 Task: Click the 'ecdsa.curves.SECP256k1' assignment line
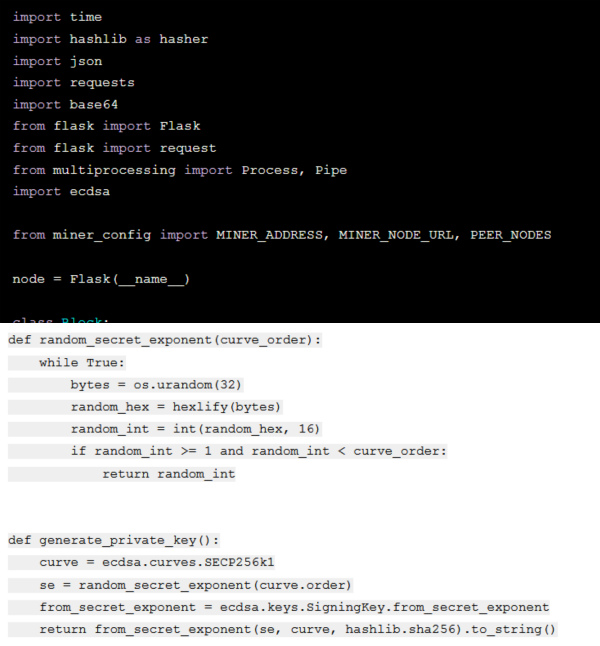pos(157,562)
